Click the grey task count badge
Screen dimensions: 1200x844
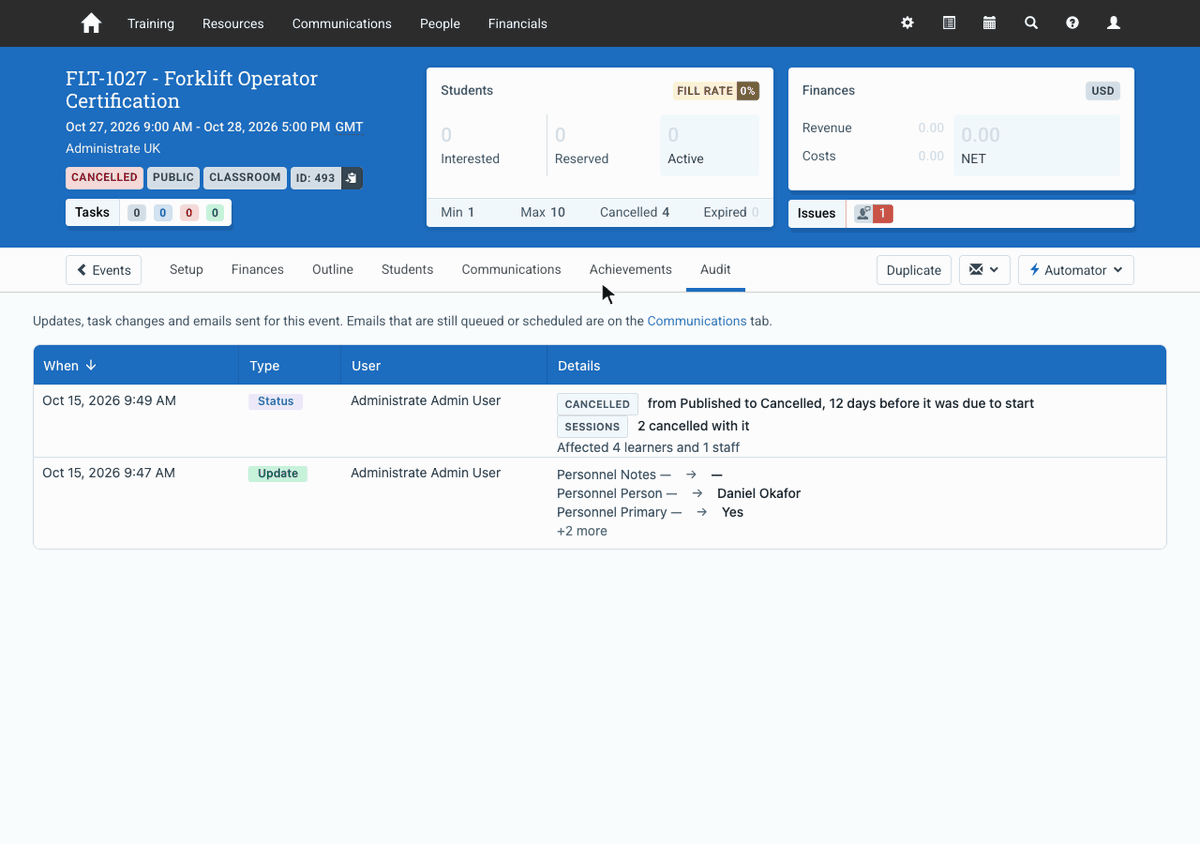(137, 213)
